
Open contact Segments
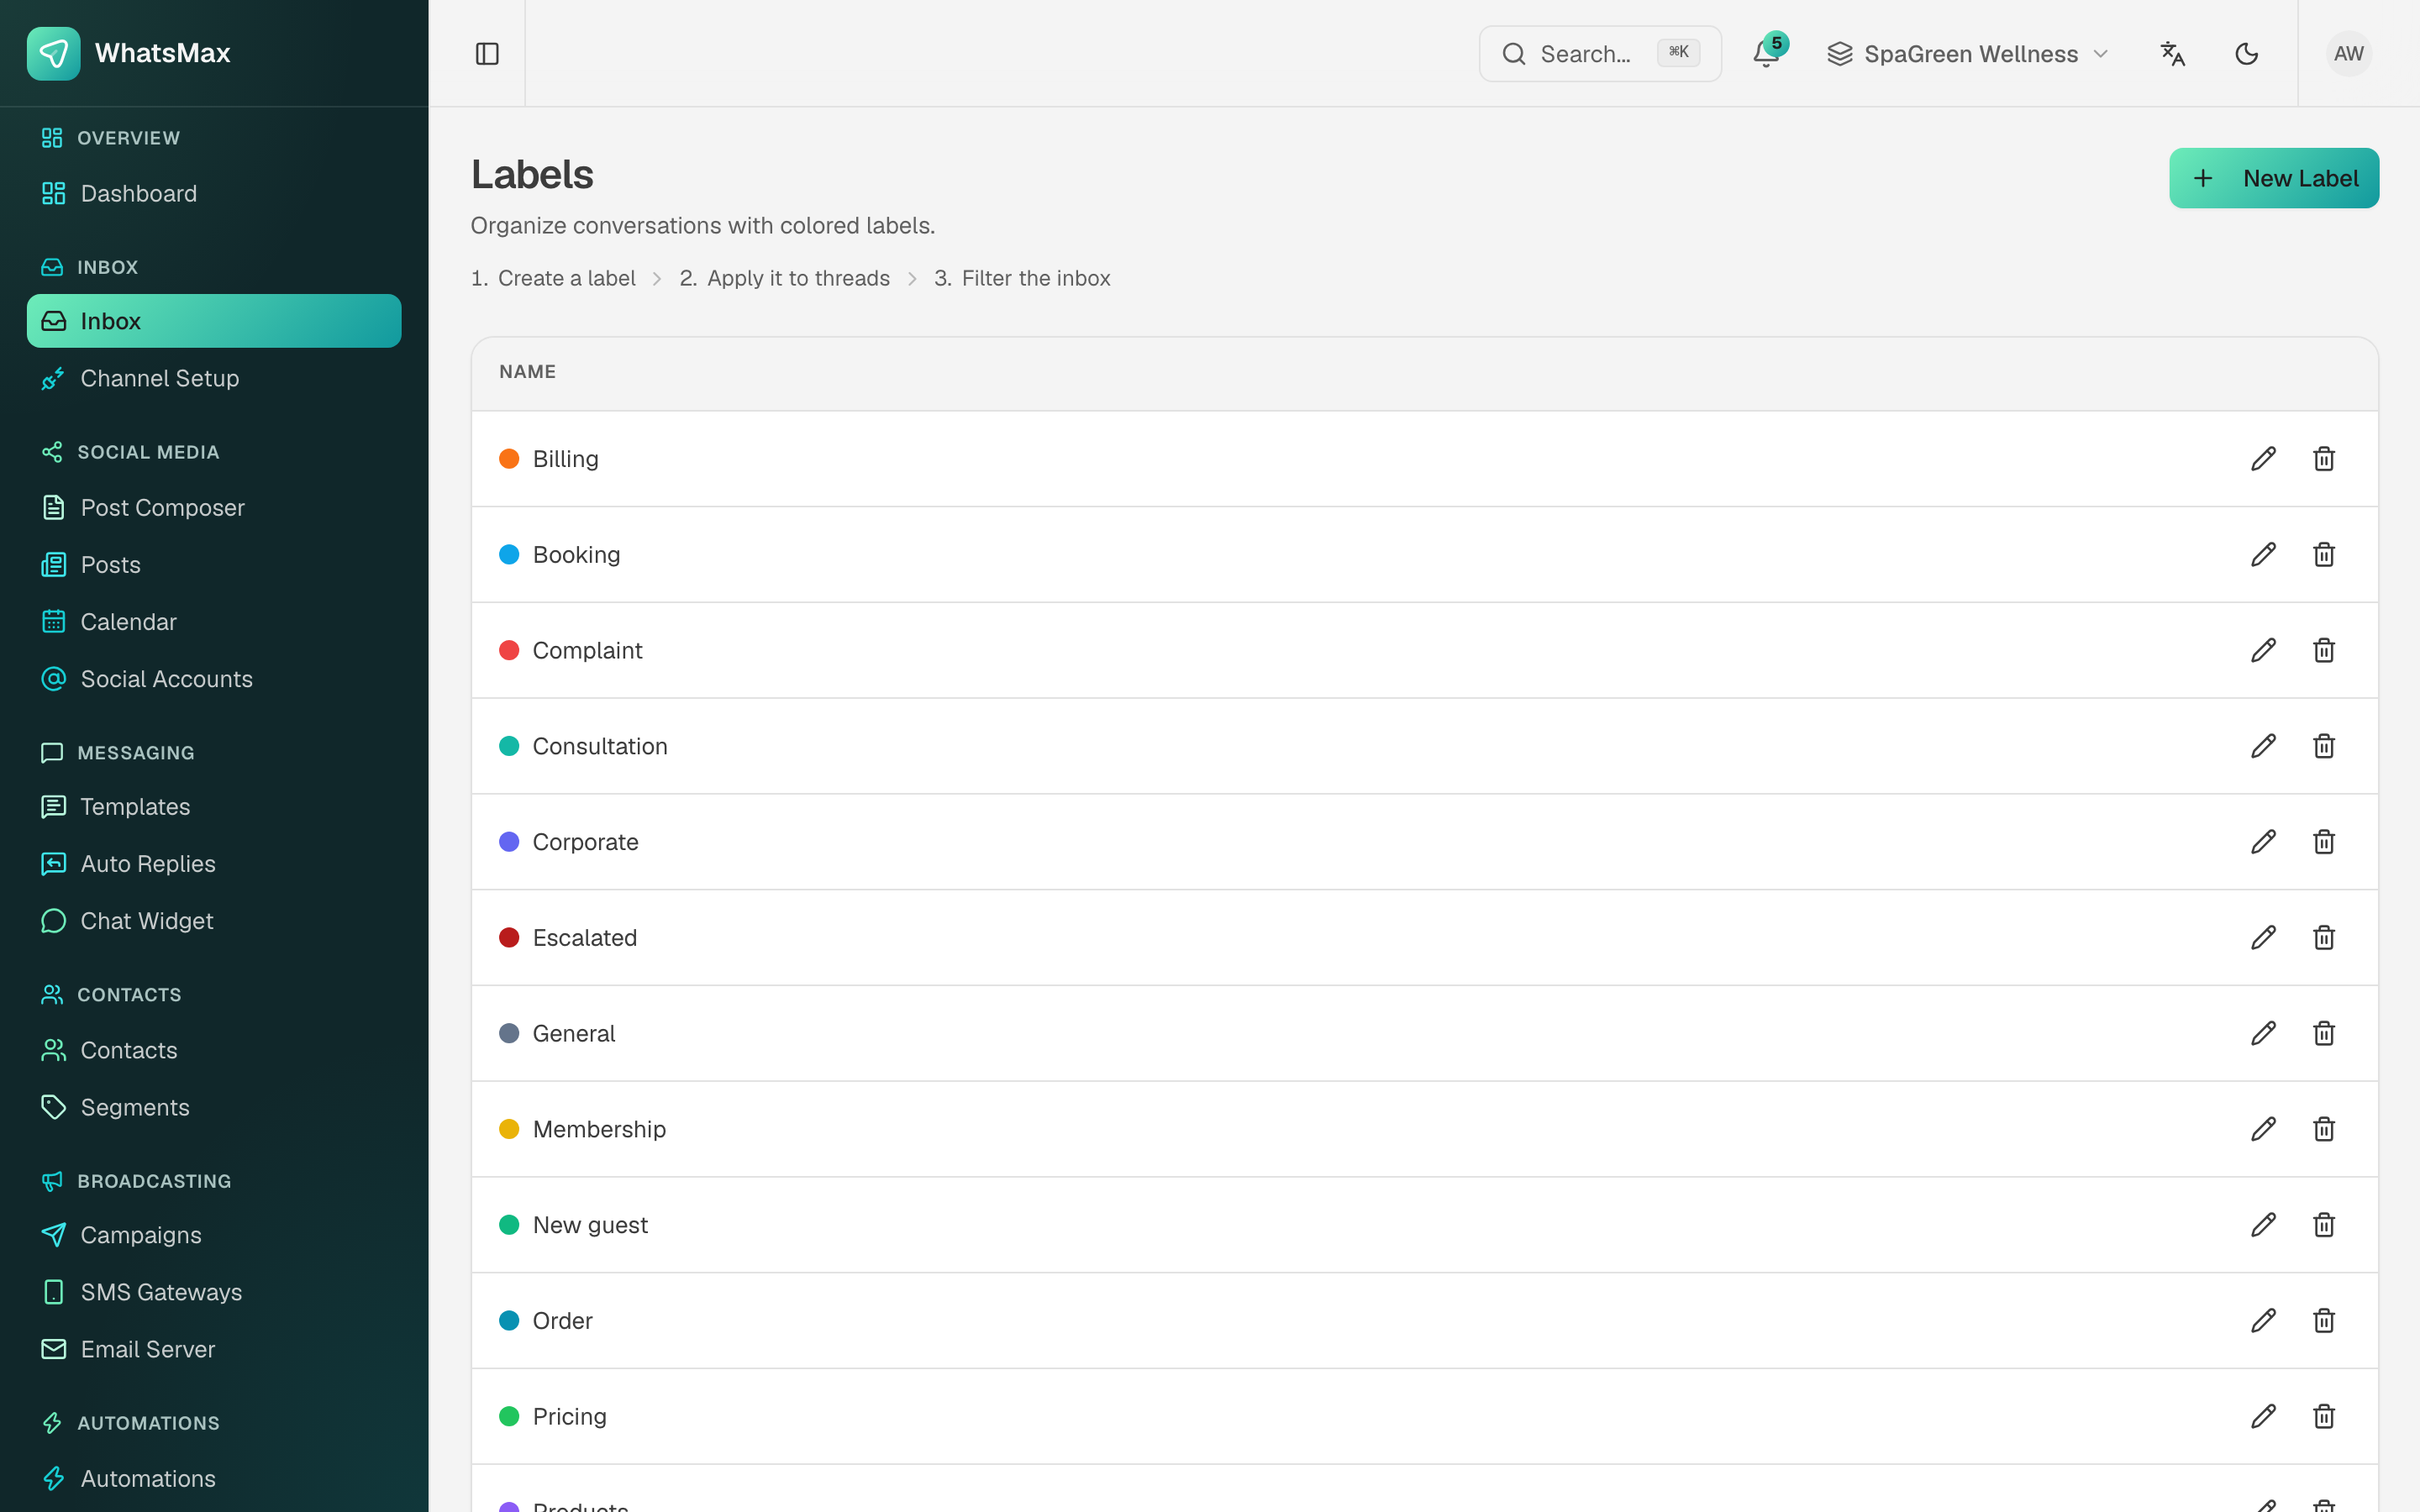pos(214,1107)
